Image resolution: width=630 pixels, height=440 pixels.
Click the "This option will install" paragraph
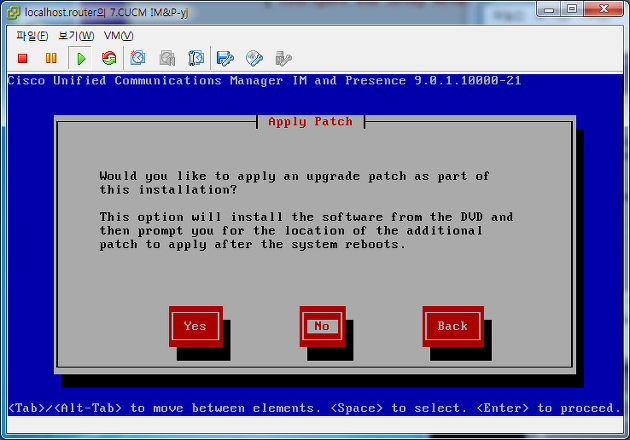[307, 231]
